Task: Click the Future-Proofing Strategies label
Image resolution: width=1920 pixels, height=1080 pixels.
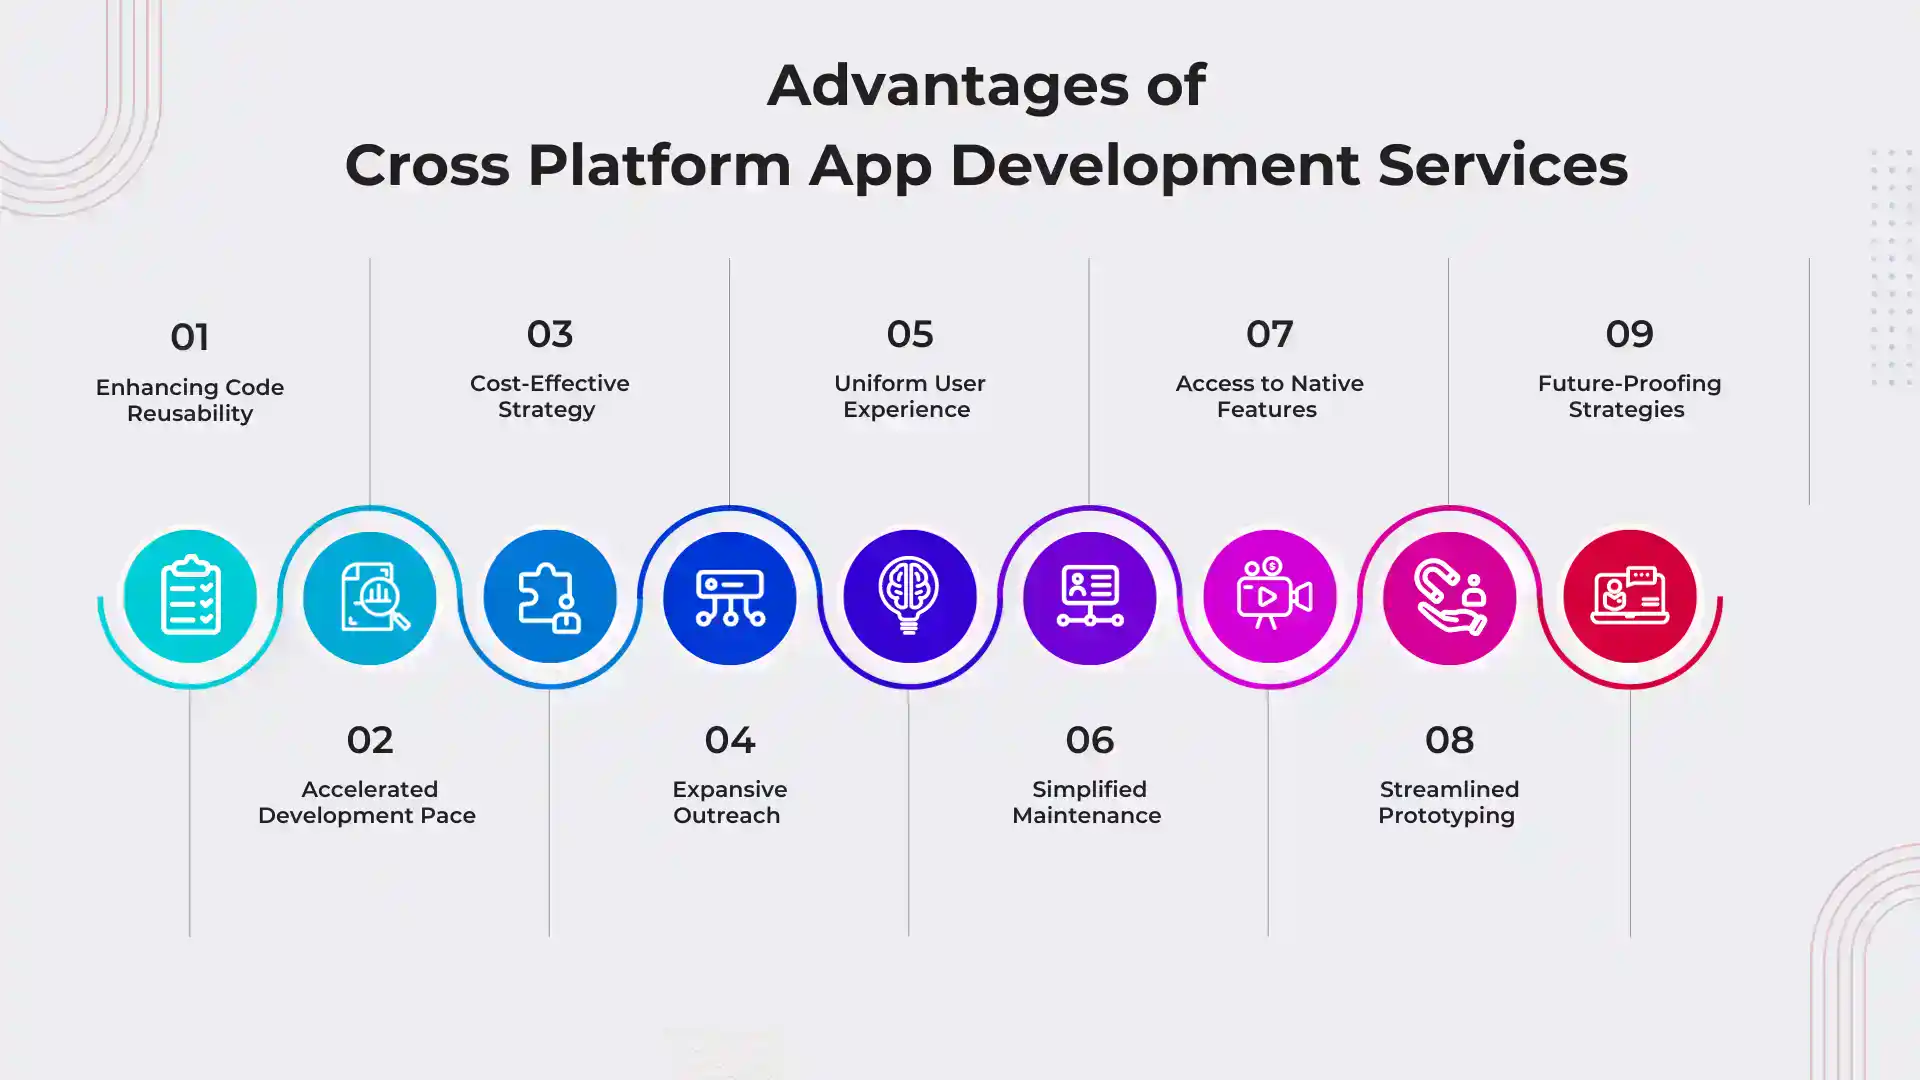Action: tap(1630, 396)
